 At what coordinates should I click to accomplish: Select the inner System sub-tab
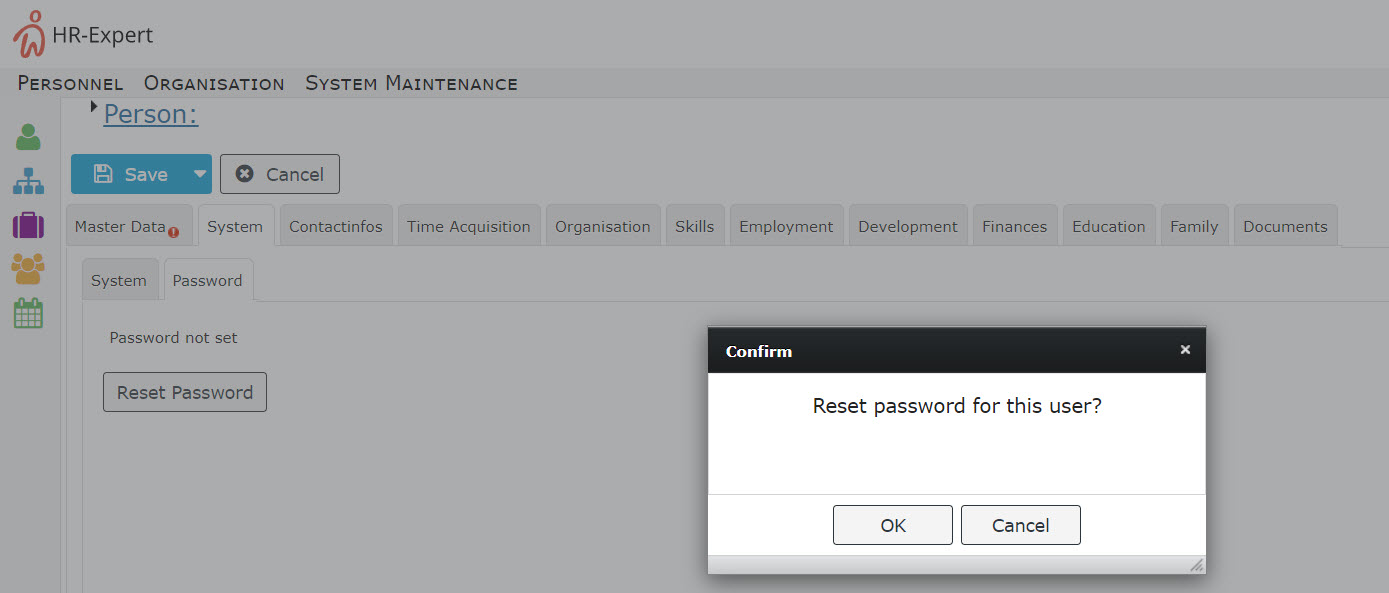[x=119, y=280]
